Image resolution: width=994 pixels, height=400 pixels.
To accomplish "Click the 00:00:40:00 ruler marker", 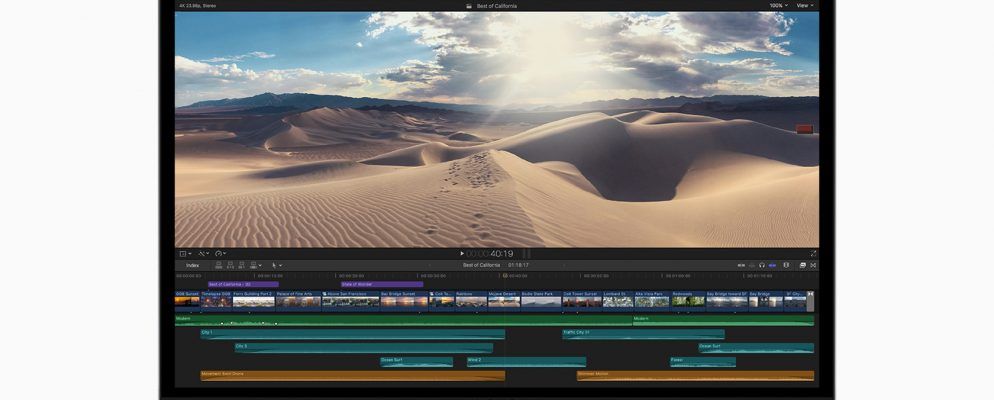I will tap(515, 276).
